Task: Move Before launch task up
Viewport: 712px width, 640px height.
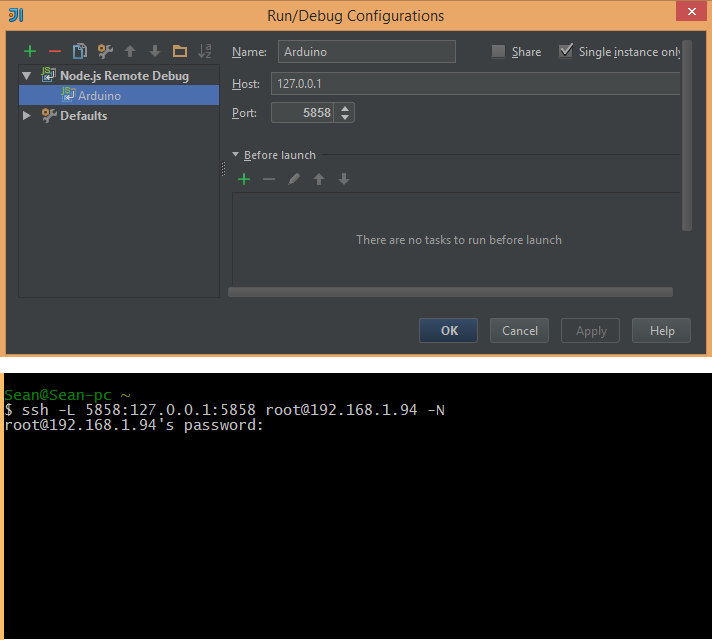Action: click(319, 179)
